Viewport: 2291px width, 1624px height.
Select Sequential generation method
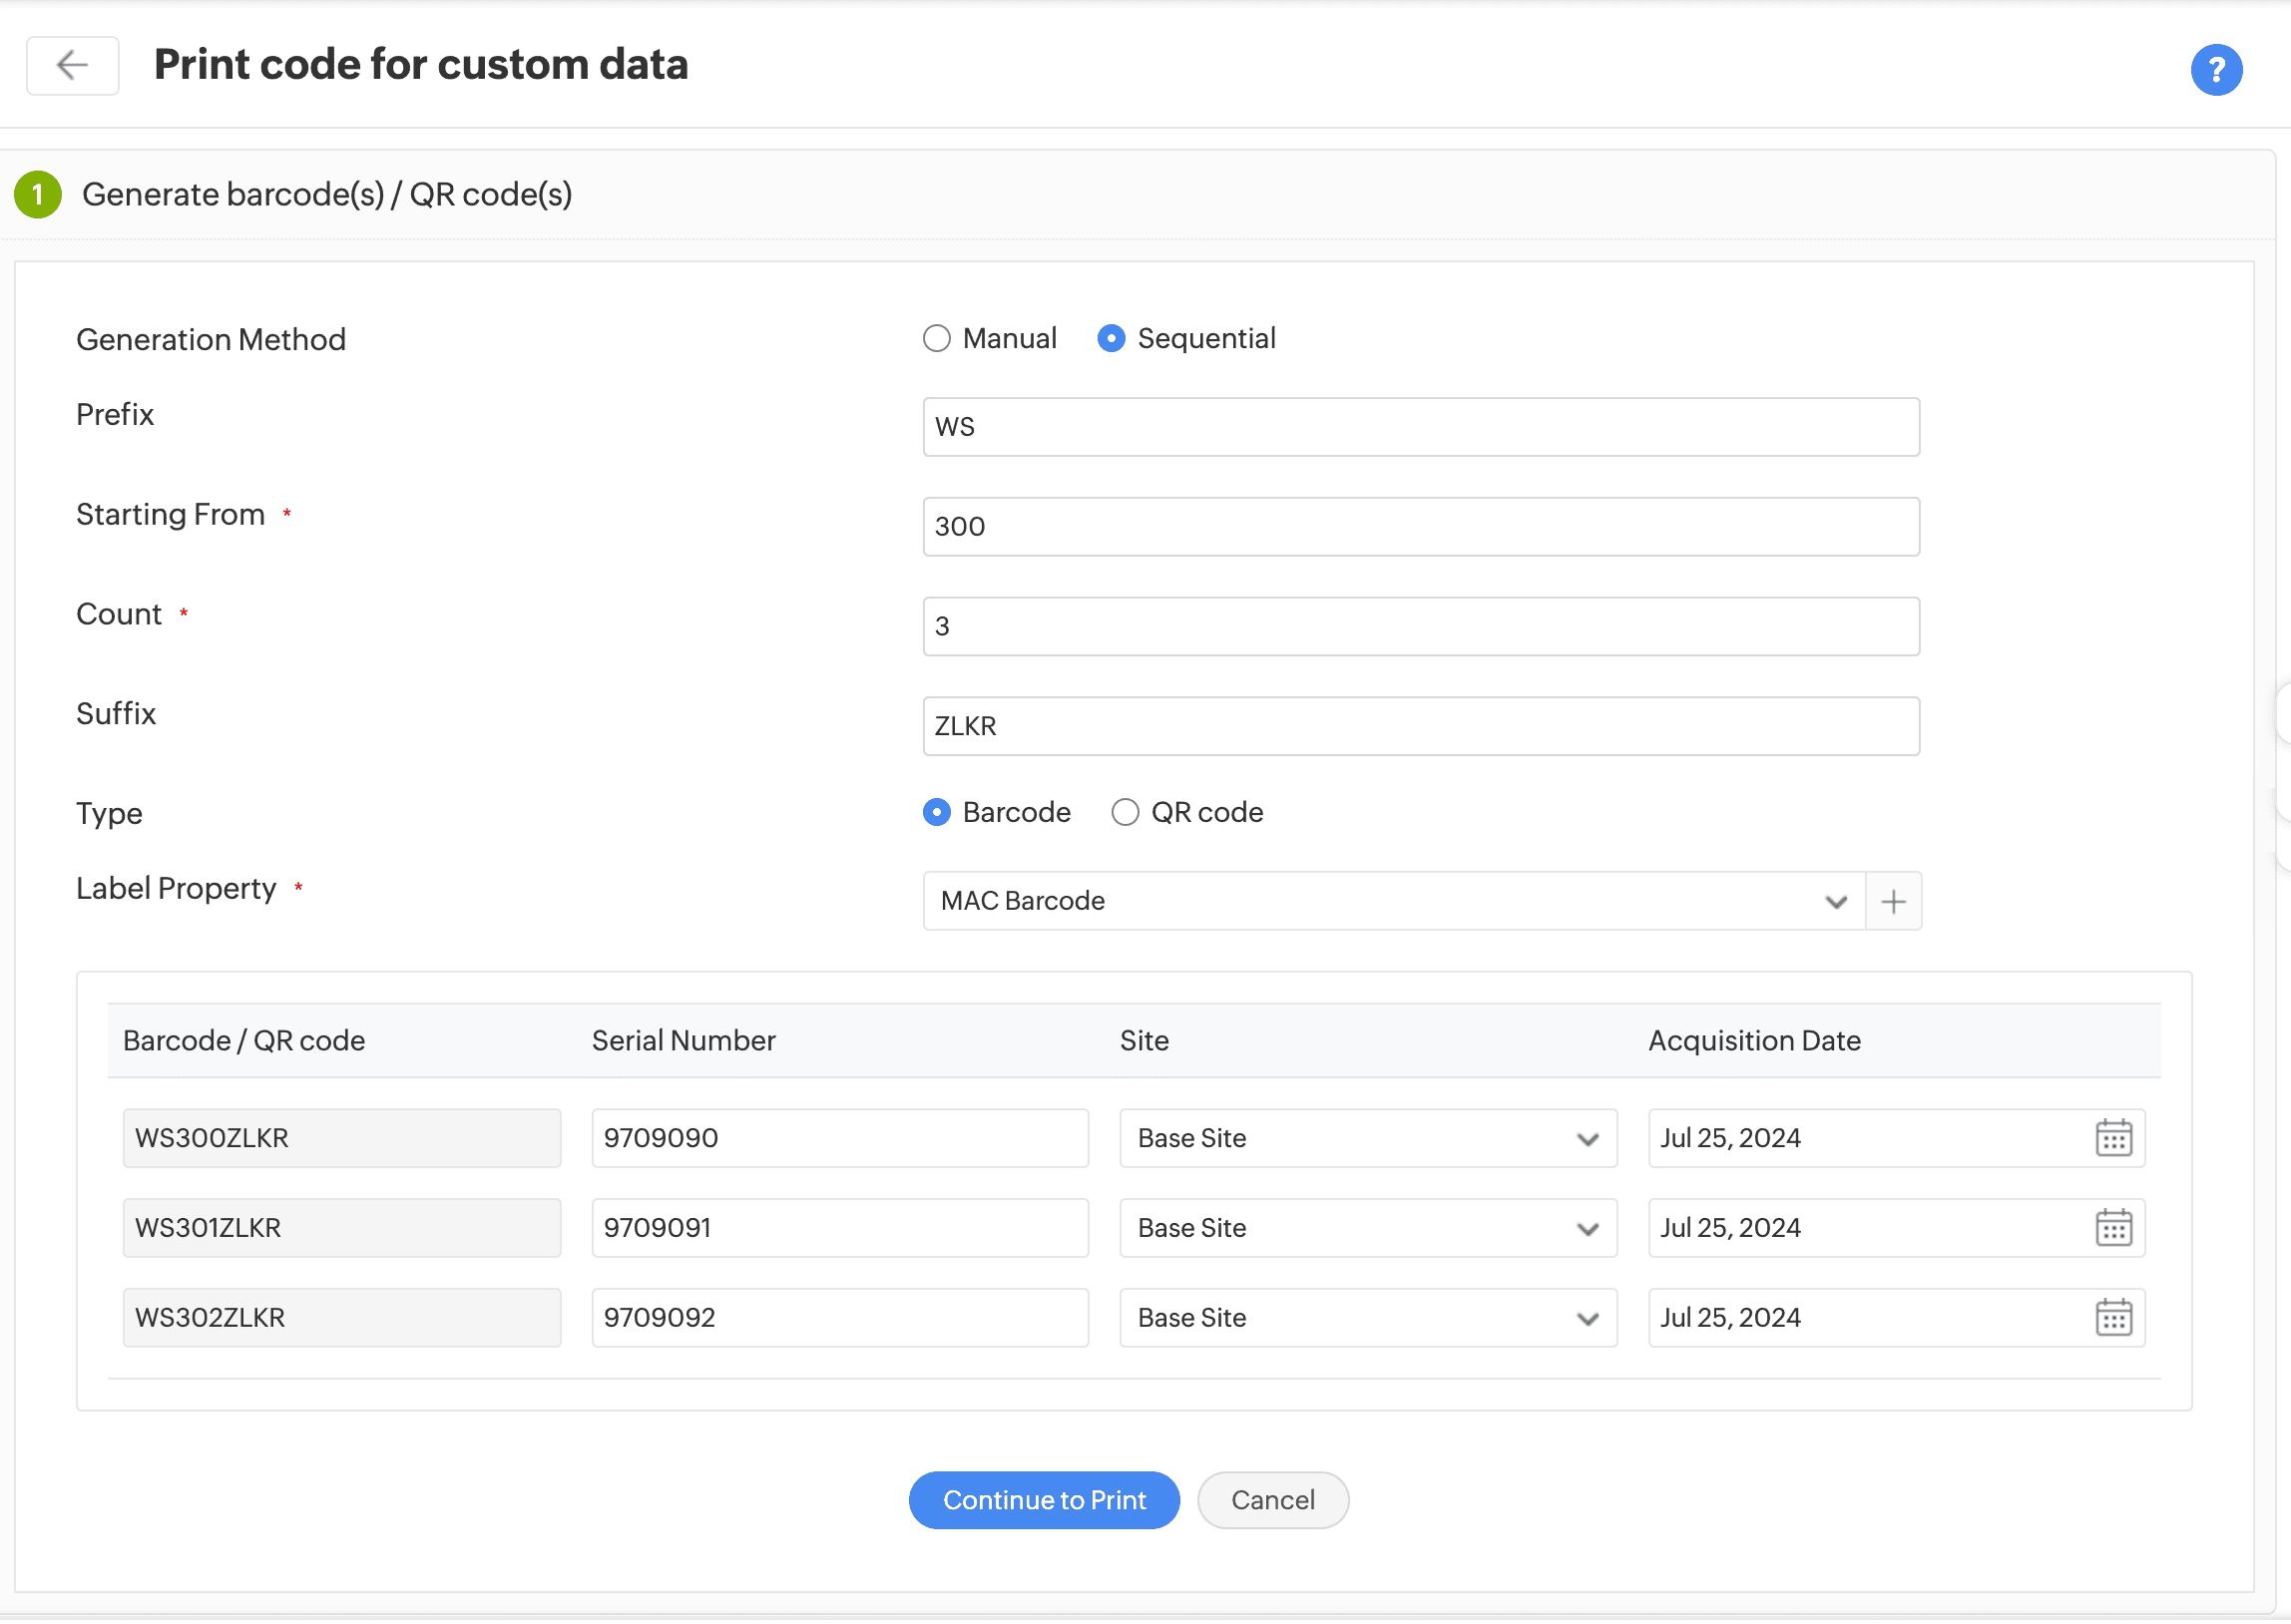pos(1110,339)
